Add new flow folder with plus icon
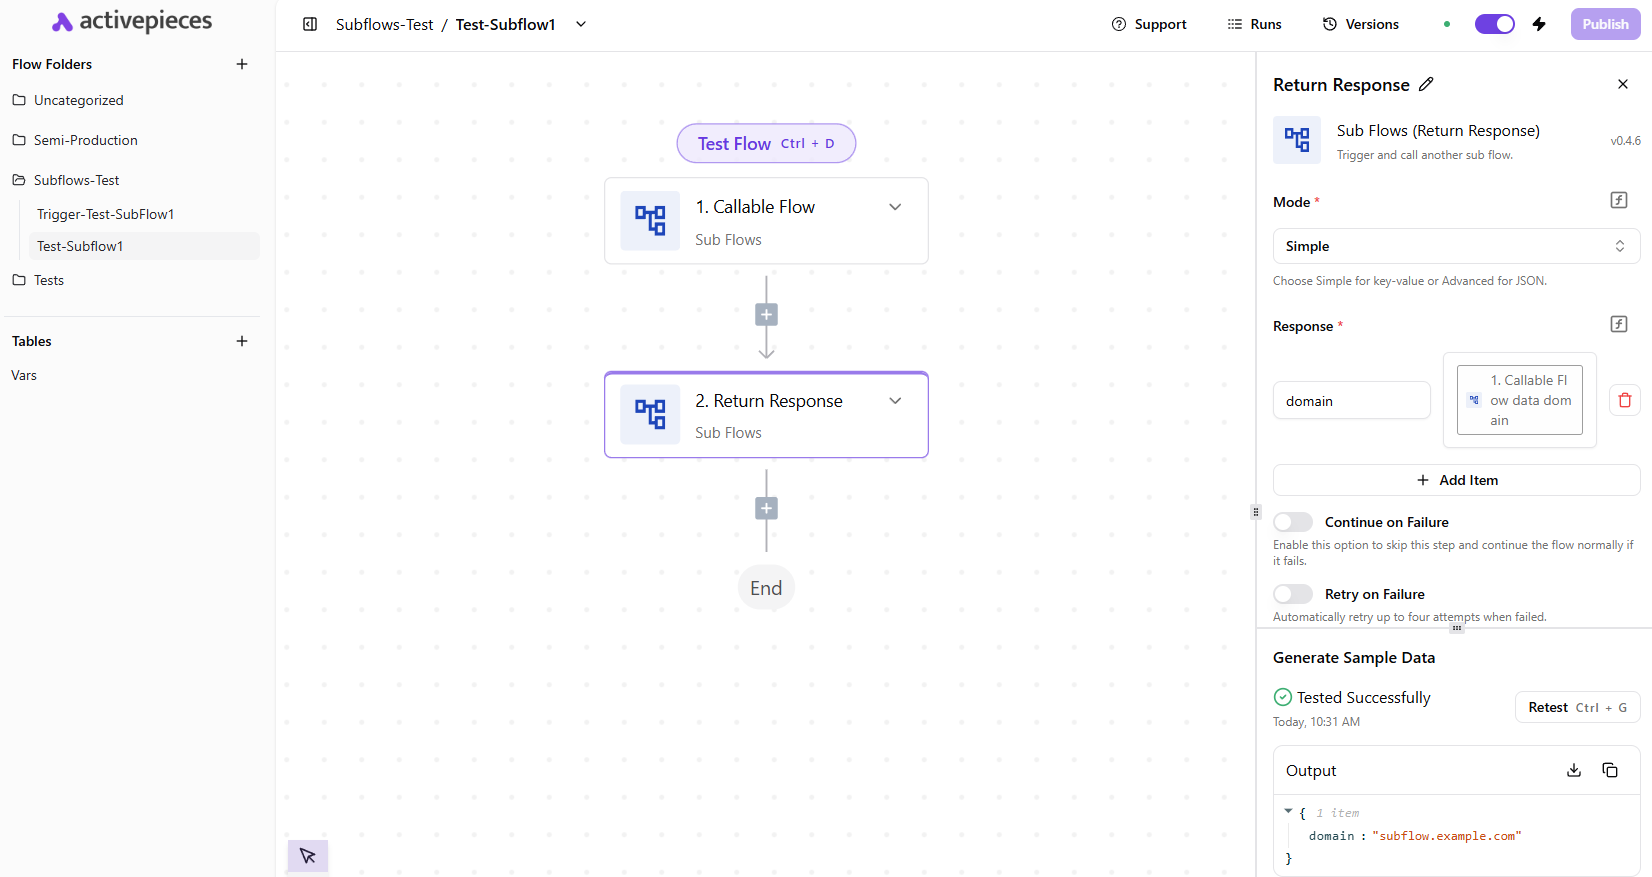The width and height of the screenshot is (1652, 877). [241, 64]
